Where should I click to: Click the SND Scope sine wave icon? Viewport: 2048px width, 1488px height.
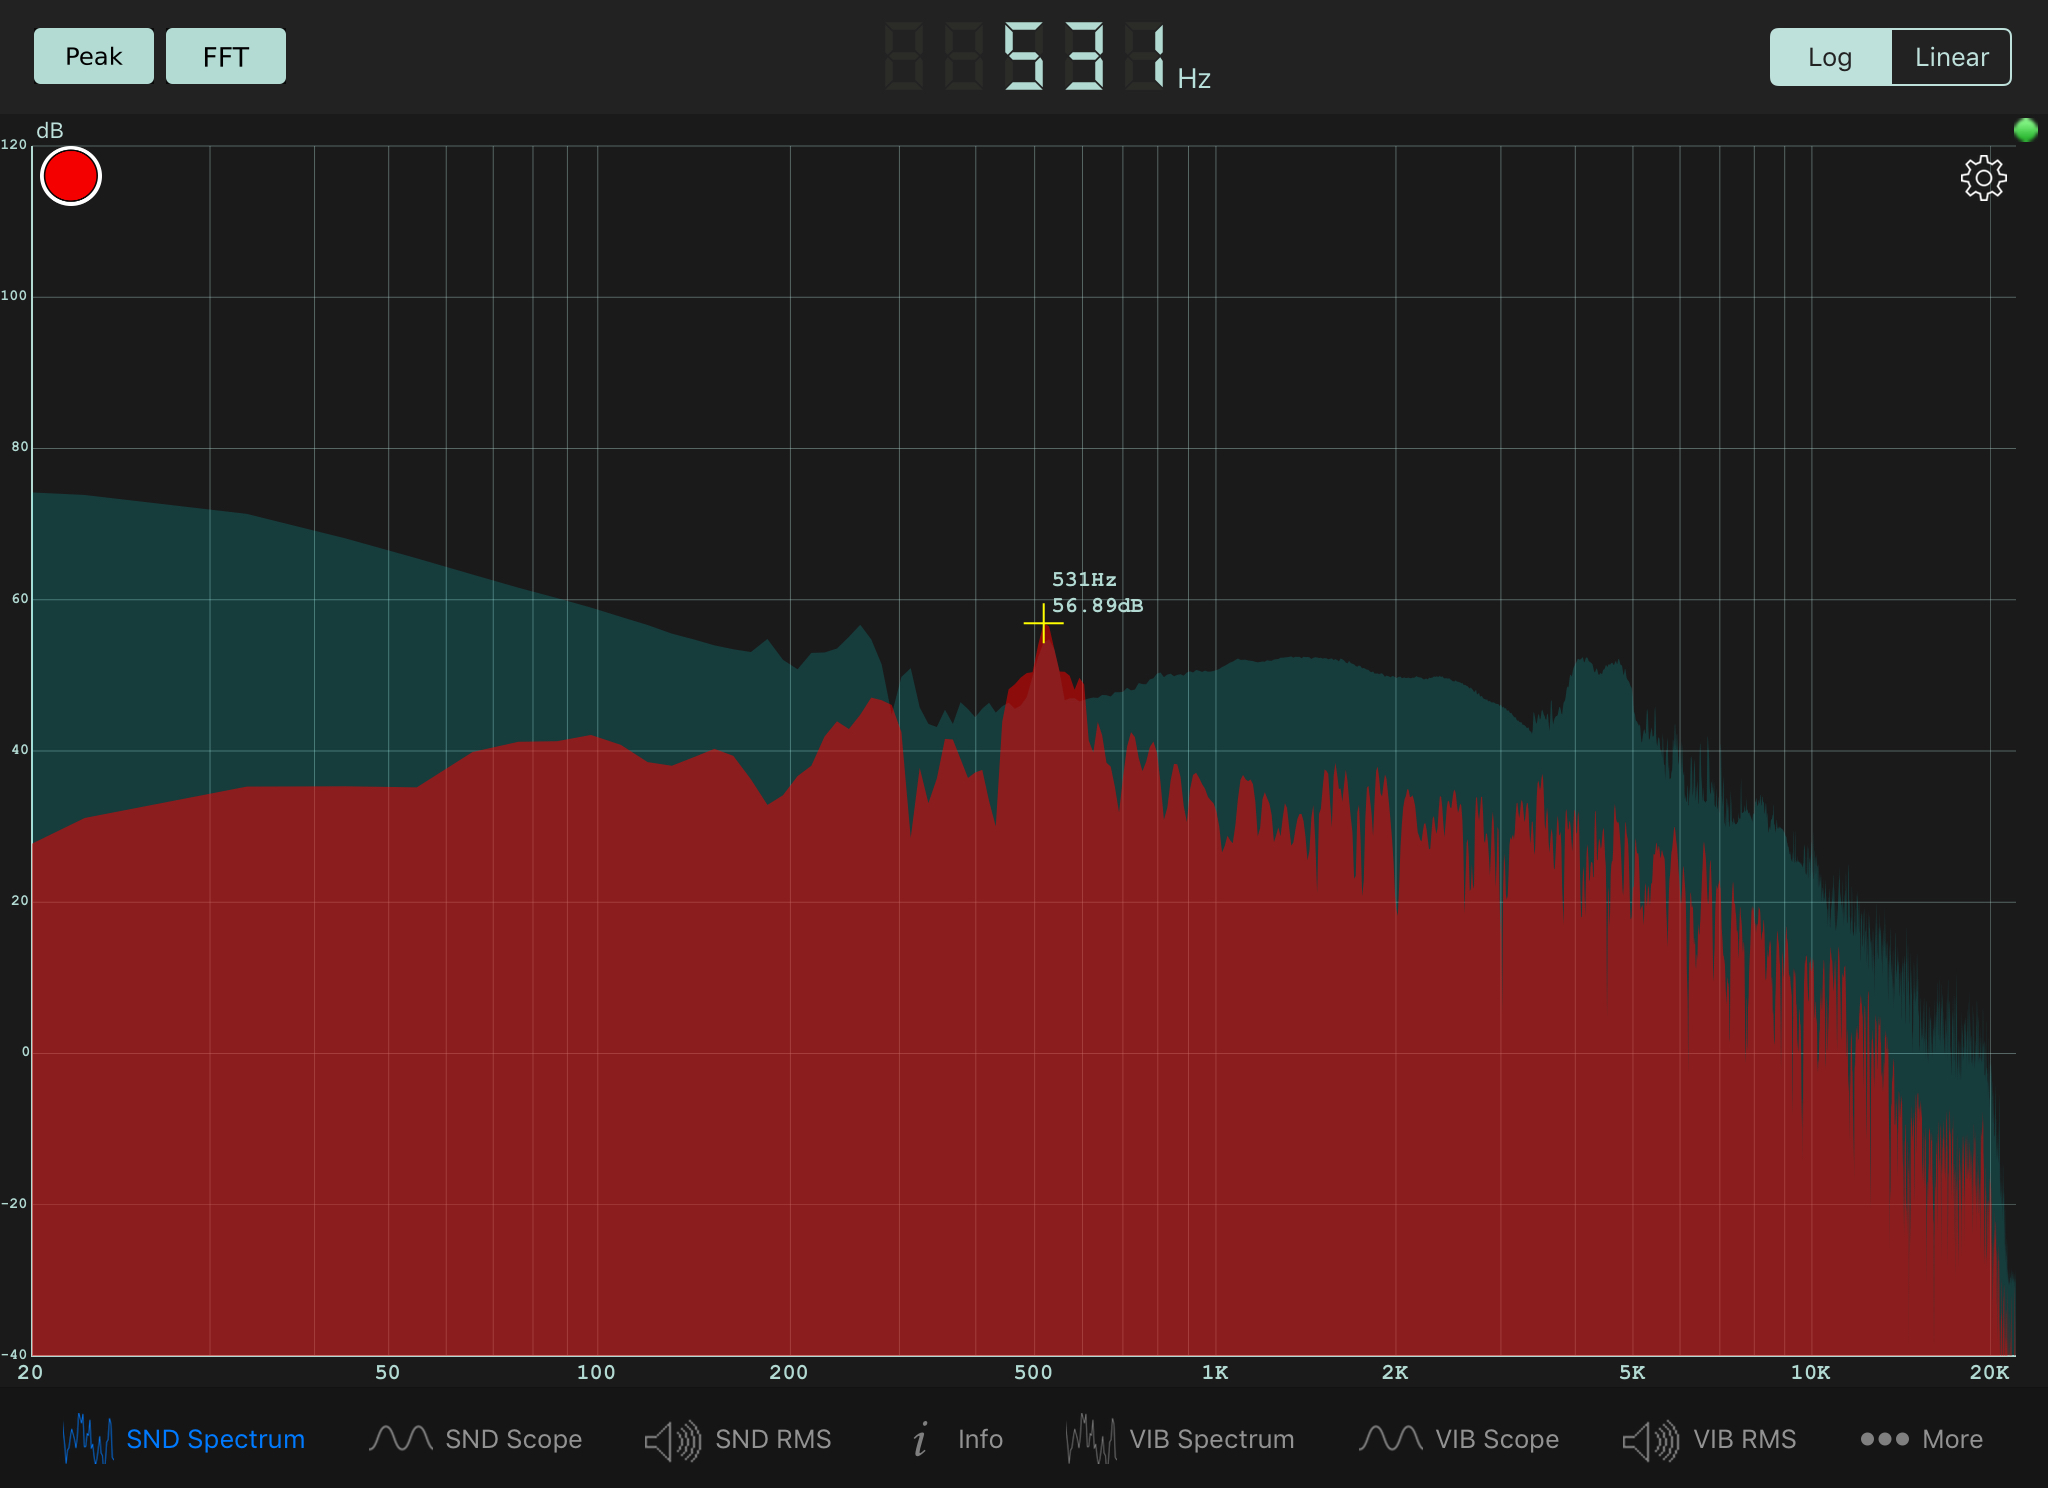400,1439
